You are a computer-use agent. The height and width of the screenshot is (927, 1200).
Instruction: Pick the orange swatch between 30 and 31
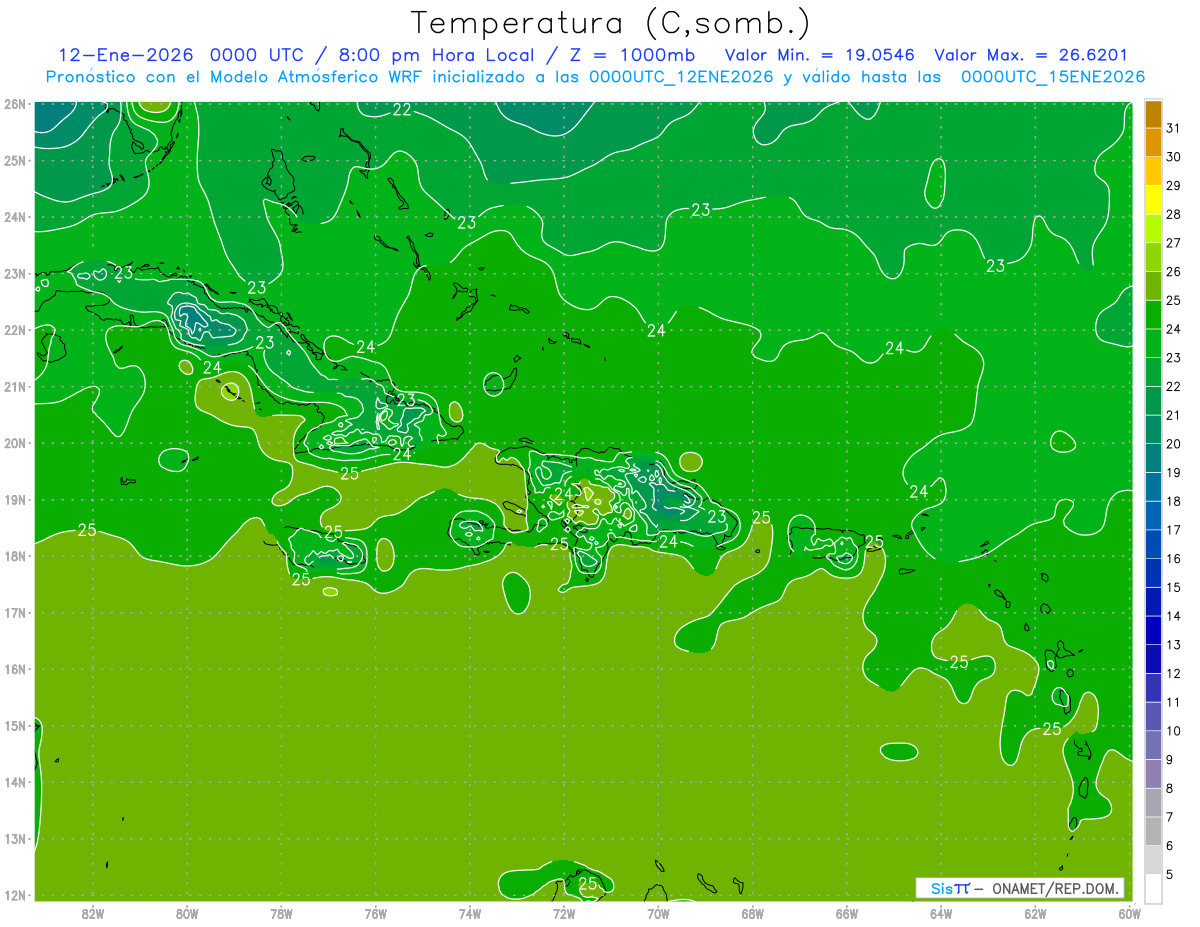1153,142
